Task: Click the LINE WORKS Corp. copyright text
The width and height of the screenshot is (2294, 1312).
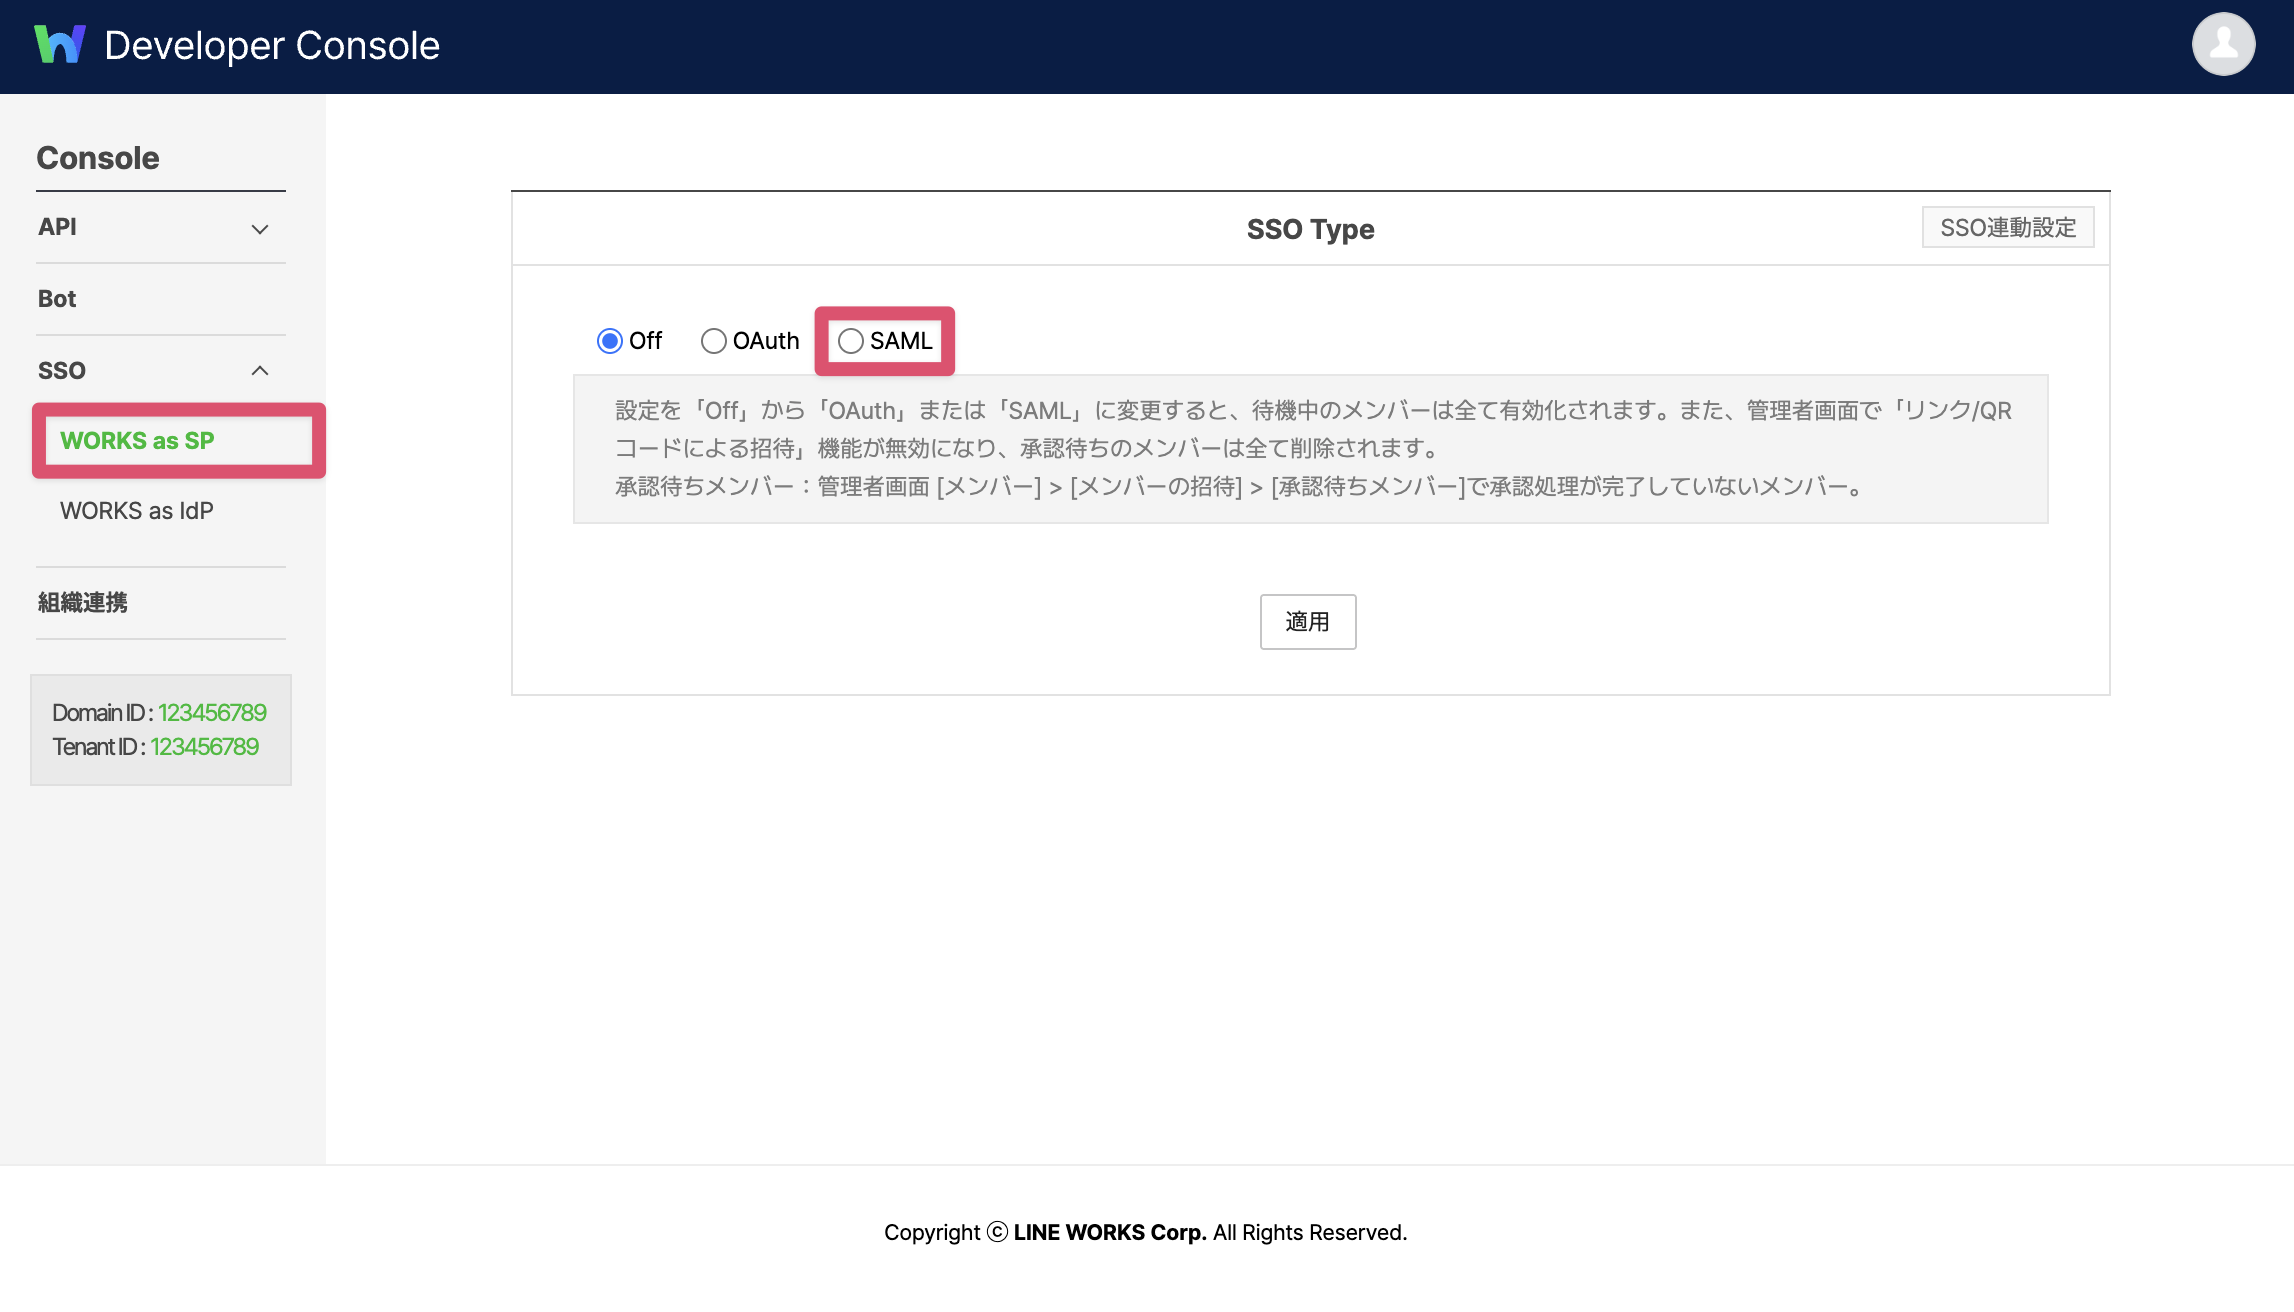Action: 1110,1233
